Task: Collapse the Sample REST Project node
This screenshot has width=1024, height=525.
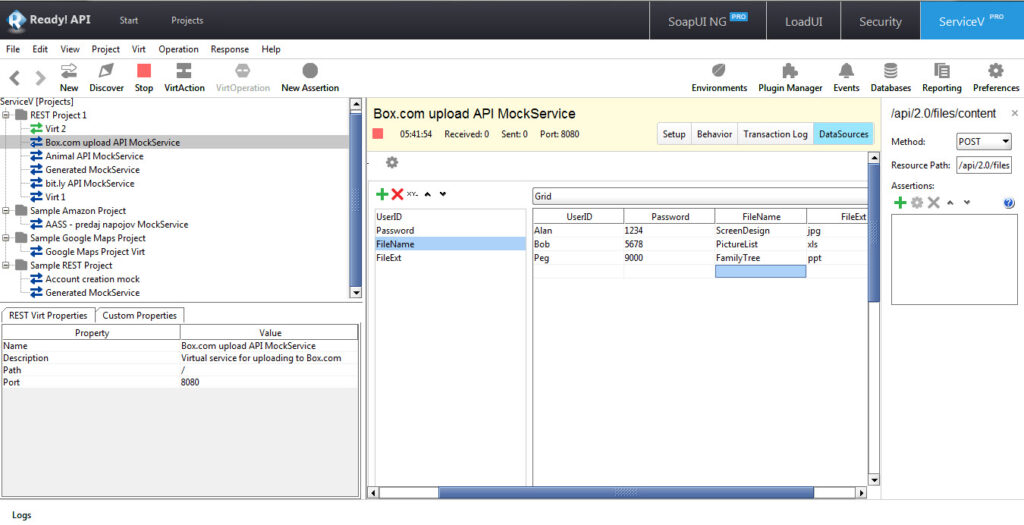Action: pyautogui.click(x=7, y=266)
